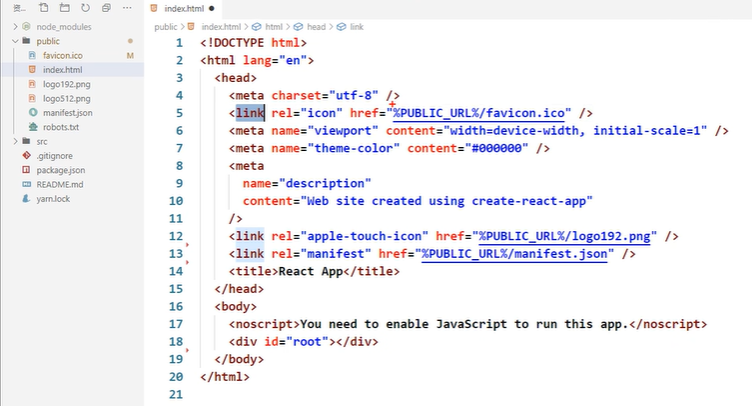Click the robots.txt file icon
Screen dimensions: 752x406
33,127
